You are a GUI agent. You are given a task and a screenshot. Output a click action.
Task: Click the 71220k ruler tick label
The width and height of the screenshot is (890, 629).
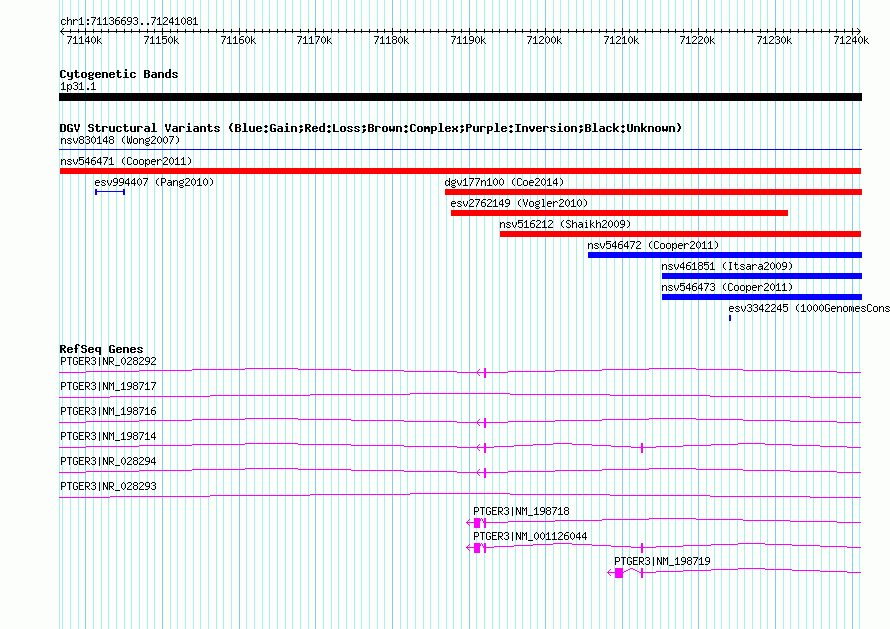[x=698, y=40]
